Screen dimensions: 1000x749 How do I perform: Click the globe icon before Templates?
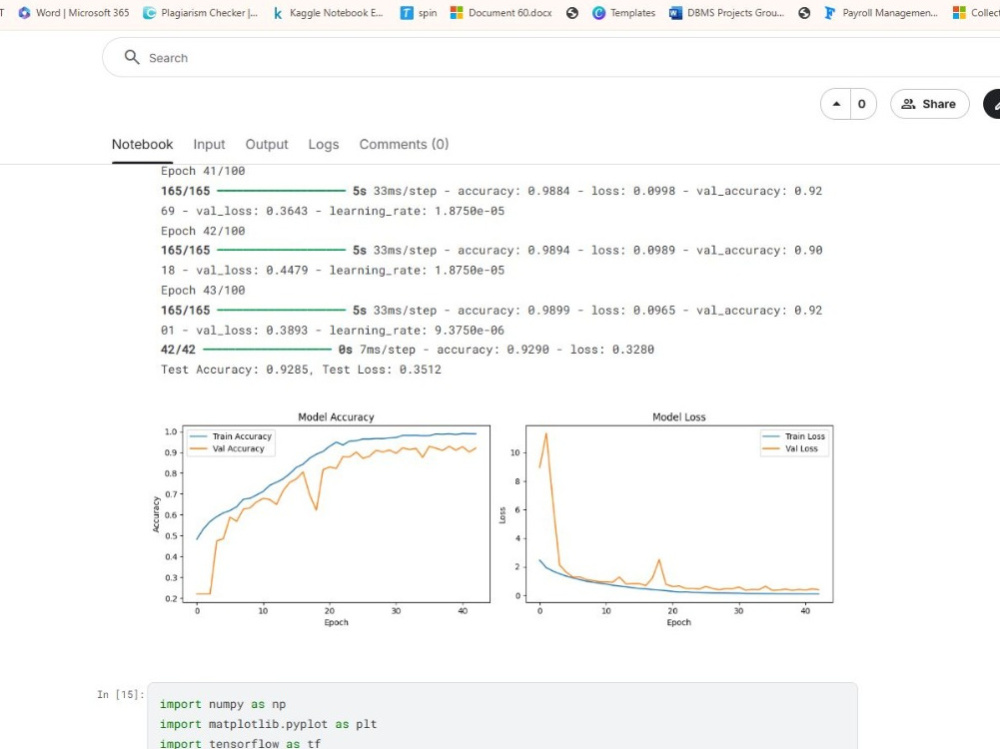[x=572, y=13]
